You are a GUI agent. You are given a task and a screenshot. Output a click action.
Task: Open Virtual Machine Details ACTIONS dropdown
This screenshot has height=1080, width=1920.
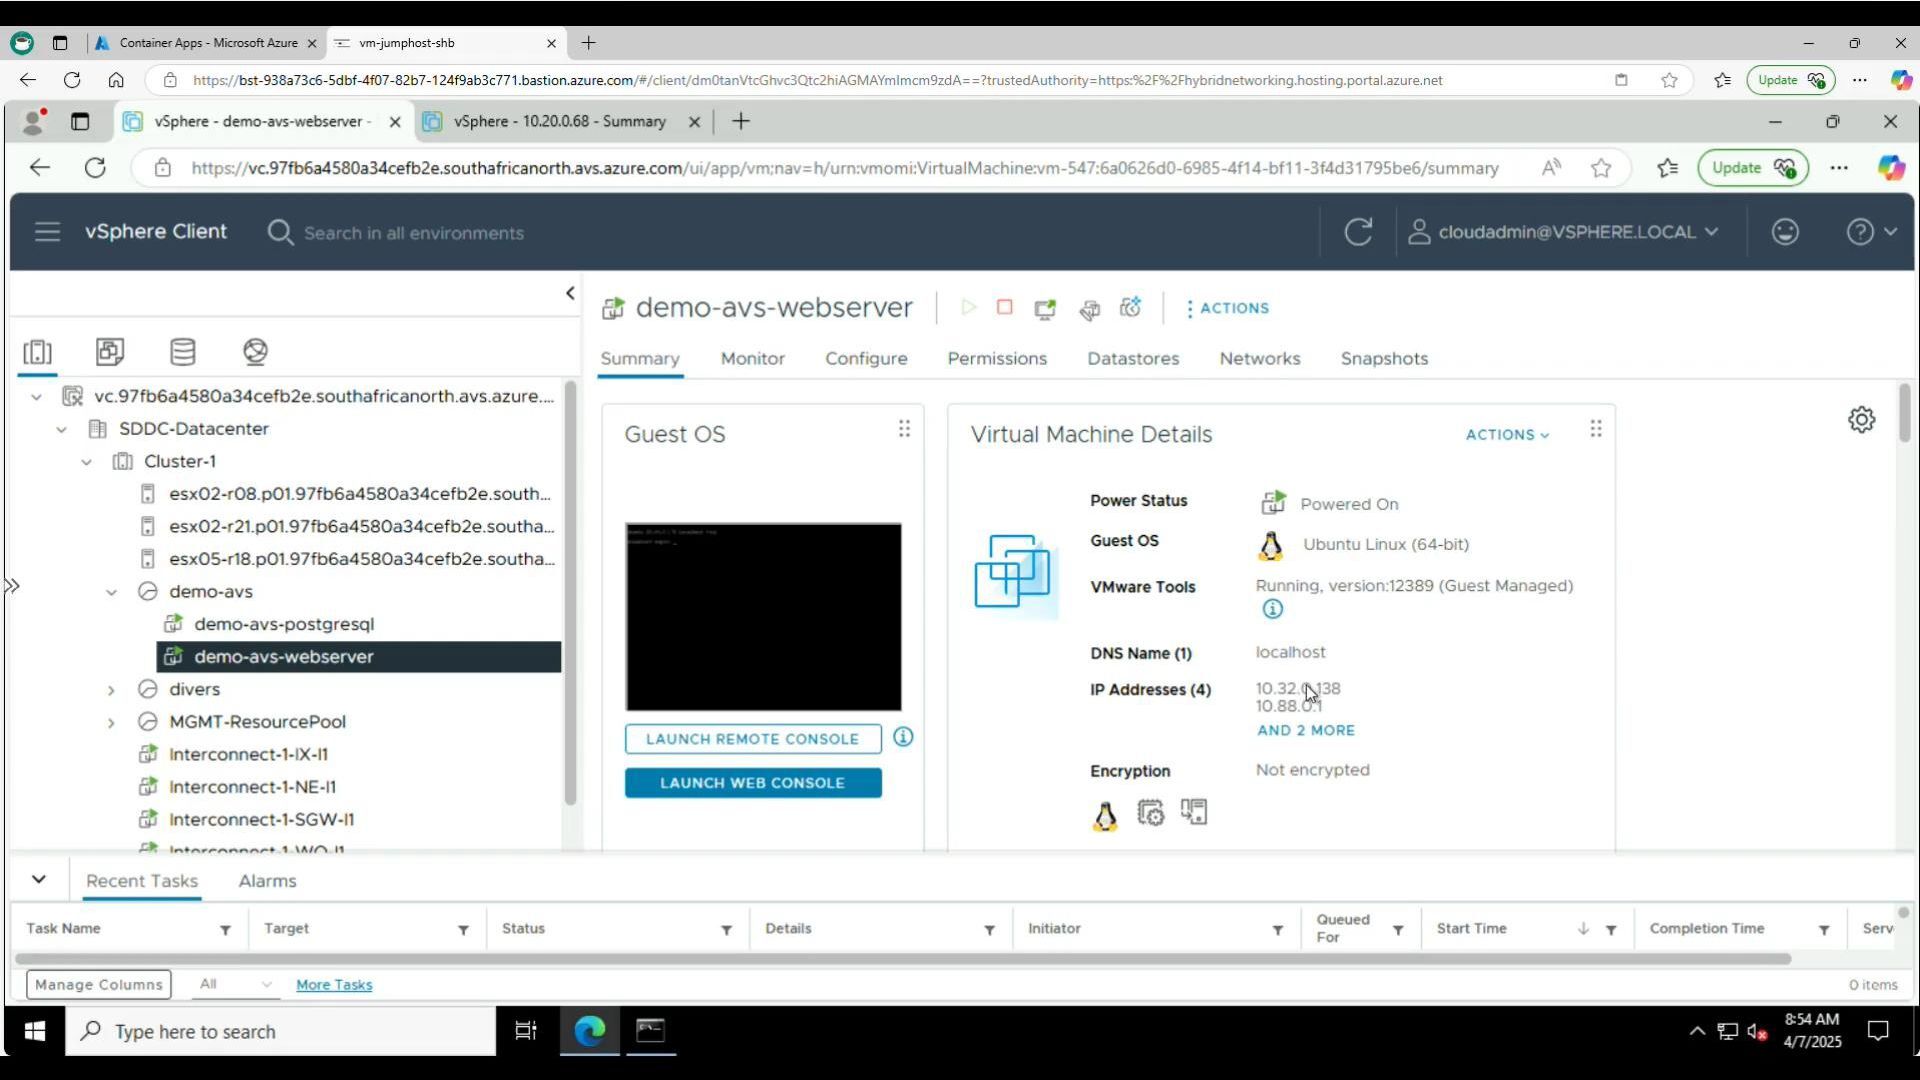pos(1507,435)
